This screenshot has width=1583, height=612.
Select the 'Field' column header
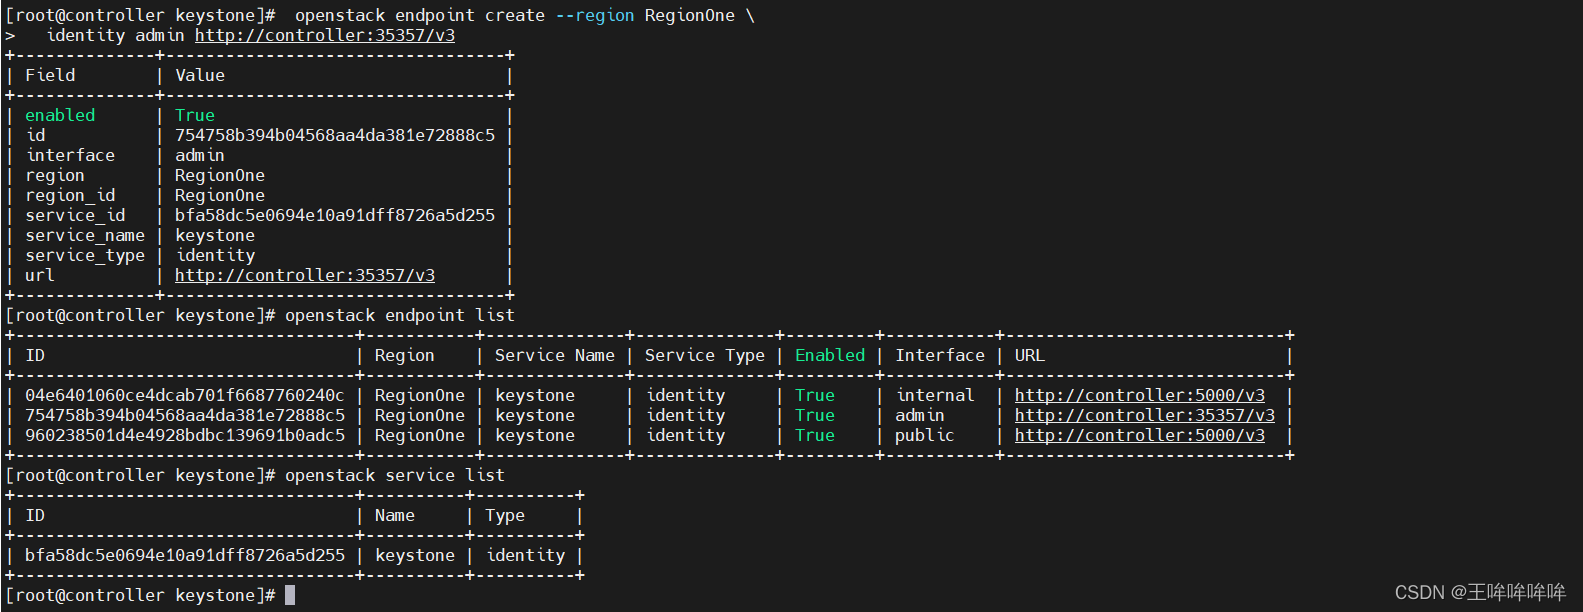[x=50, y=75]
